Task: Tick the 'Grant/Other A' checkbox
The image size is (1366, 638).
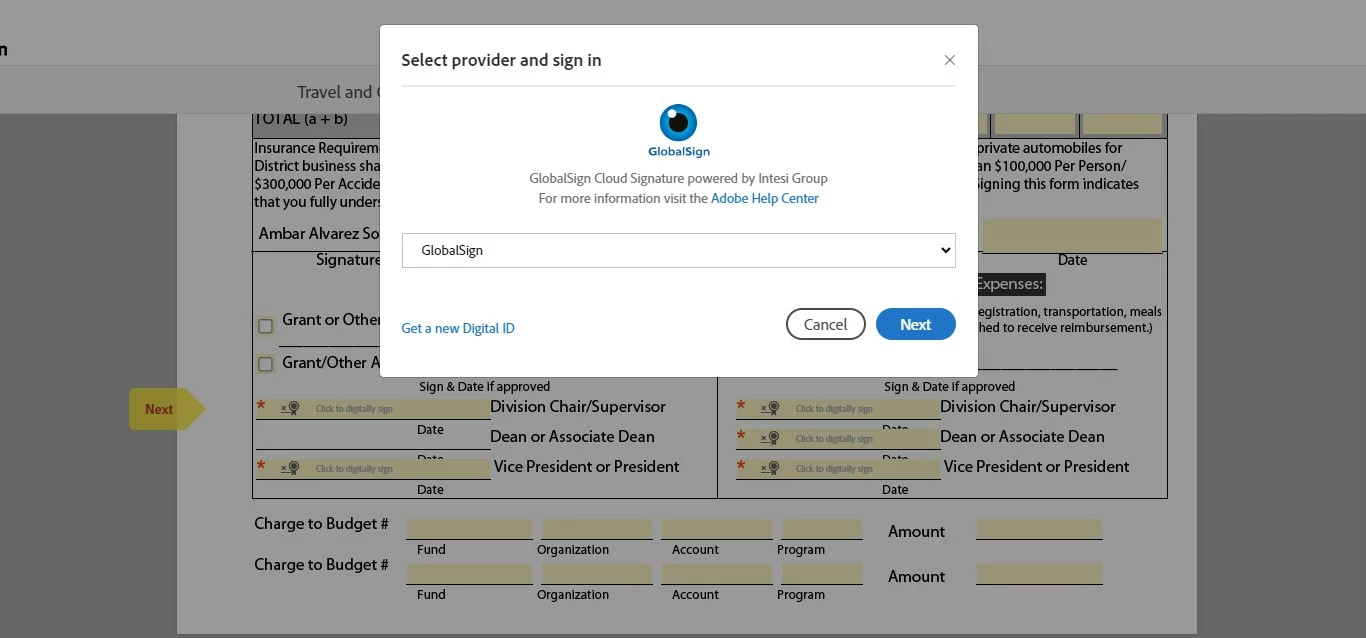Action: click(265, 364)
